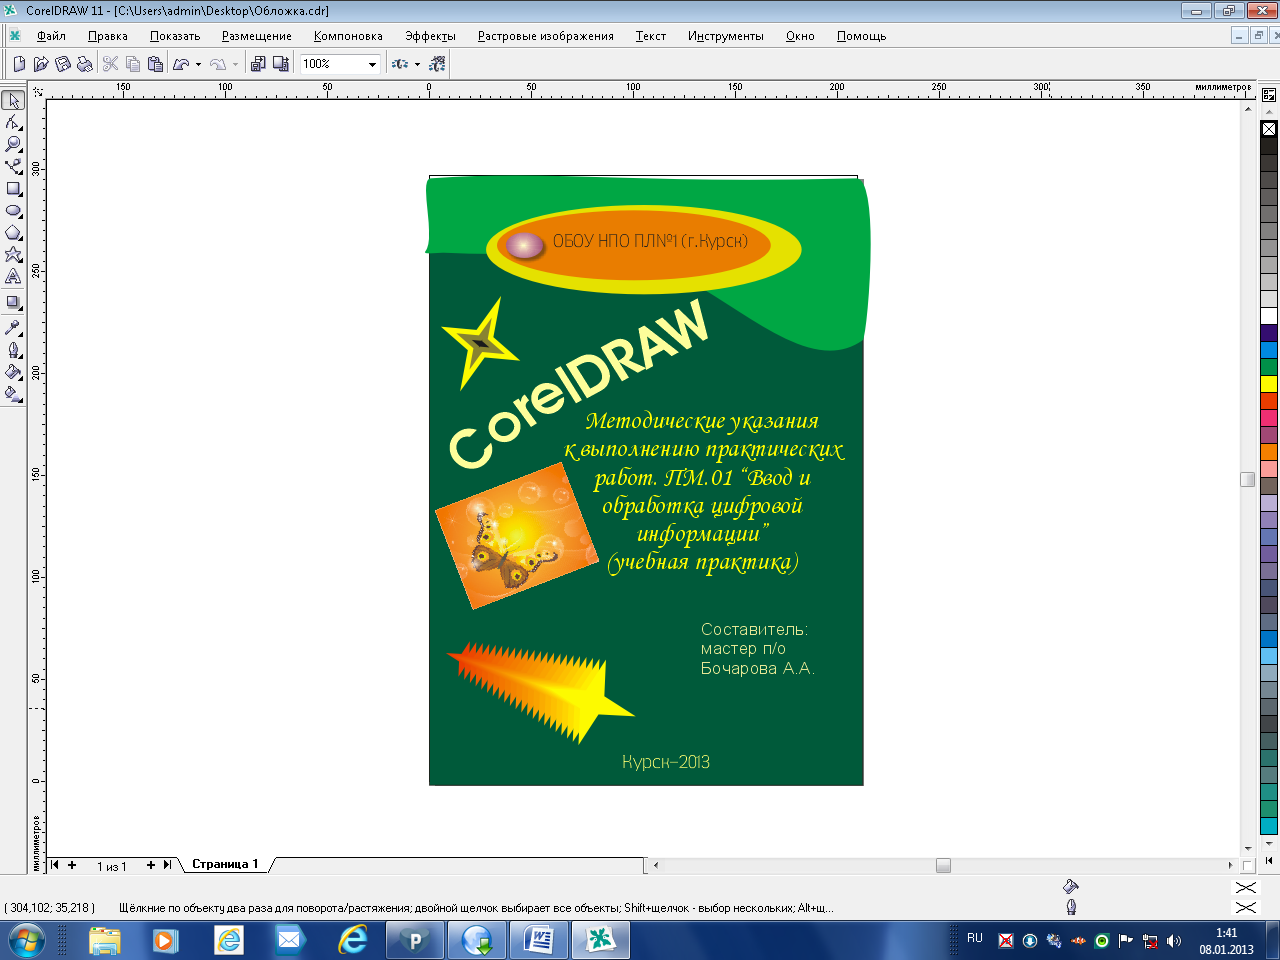Open the Растровые изображения menu
The width and height of the screenshot is (1280, 960).
coord(546,36)
